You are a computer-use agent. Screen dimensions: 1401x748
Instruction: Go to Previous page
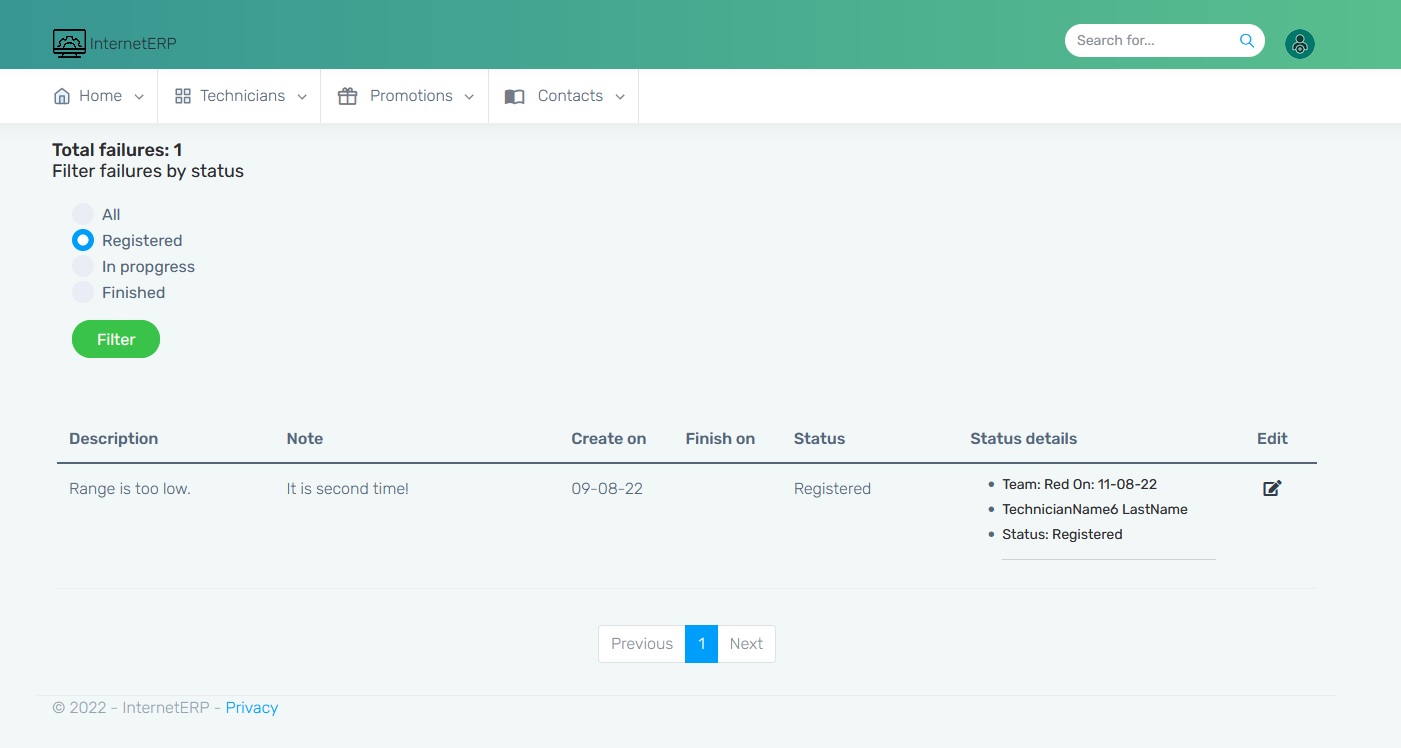pyautogui.click(x=641, y=644)
